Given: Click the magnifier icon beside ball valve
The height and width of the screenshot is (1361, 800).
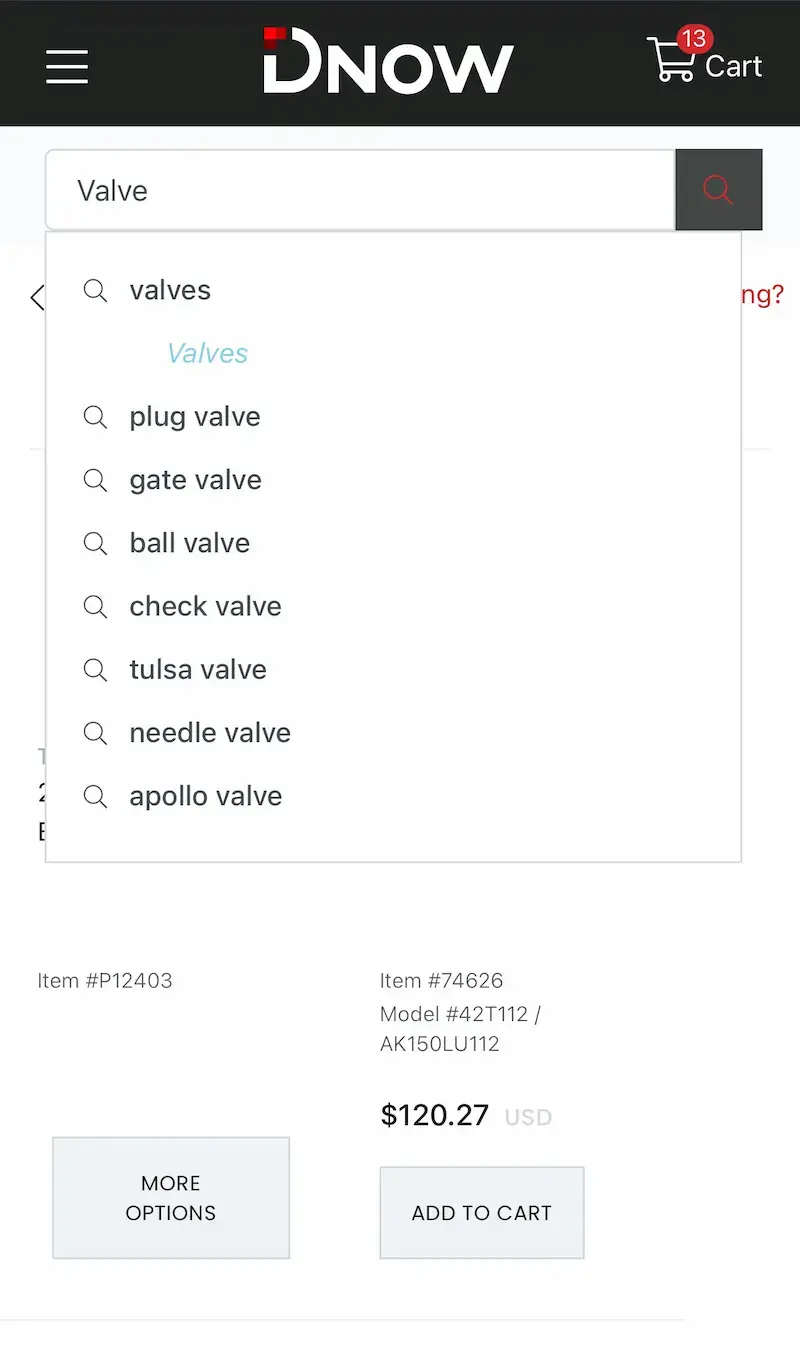Looking at the screenshot, I should click(95, 543).
